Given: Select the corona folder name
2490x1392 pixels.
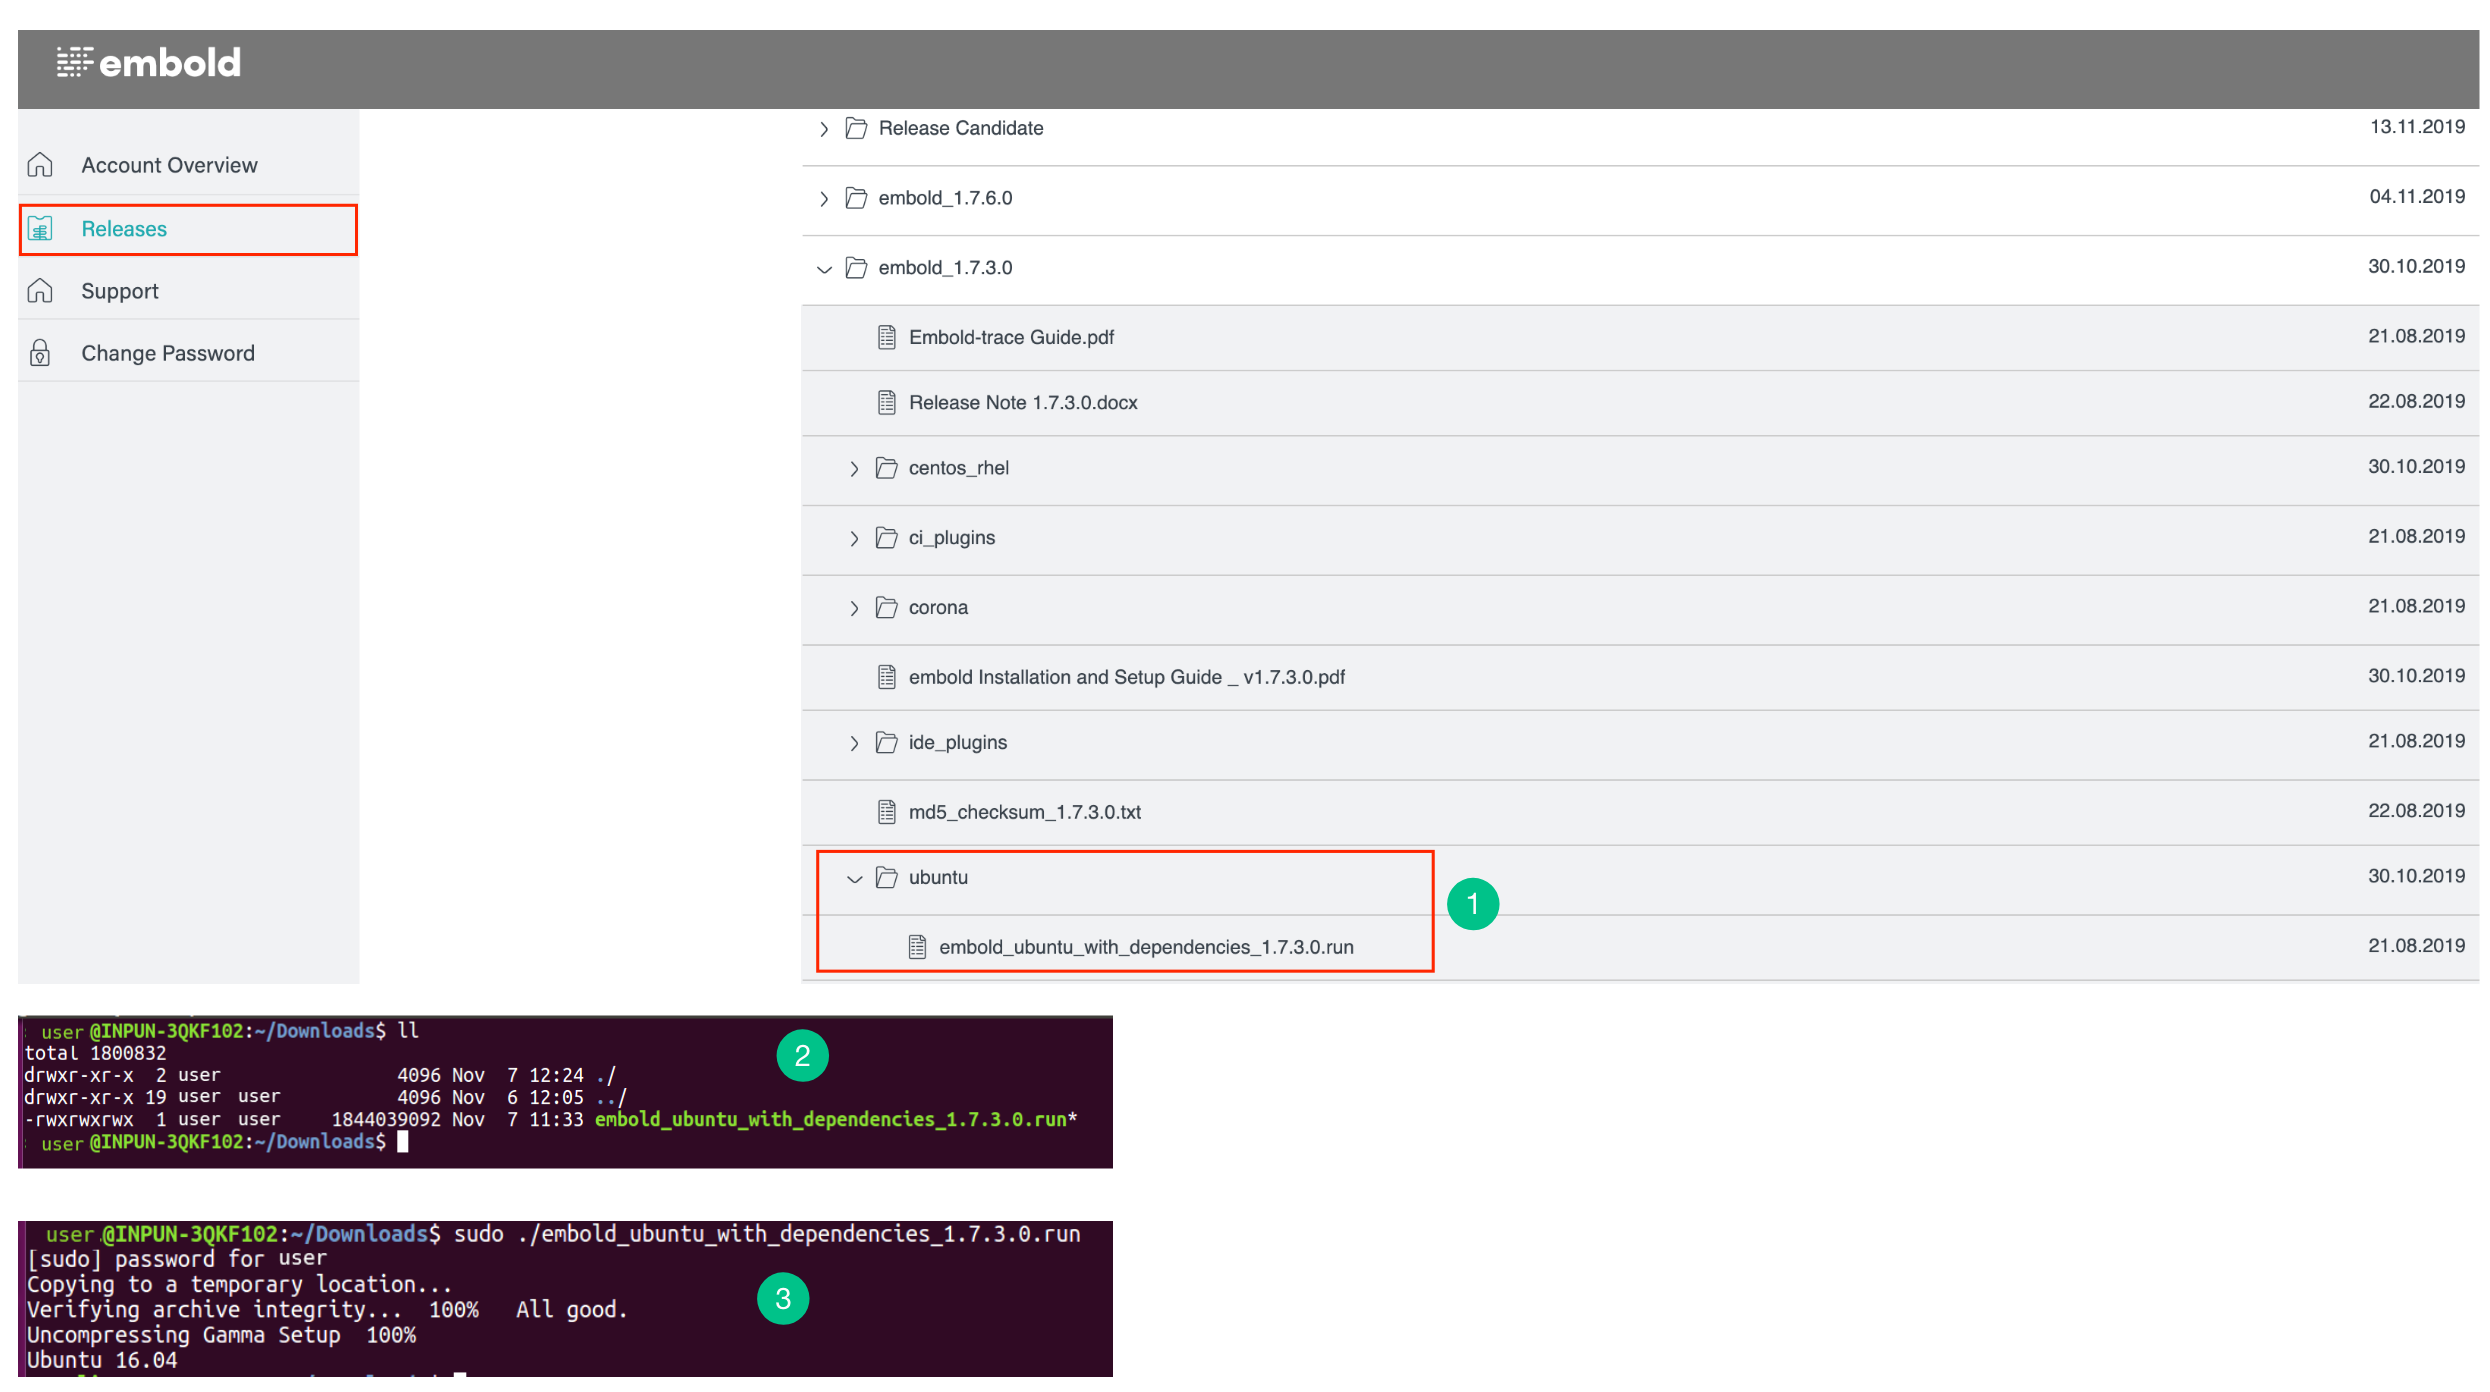Looking at the screenshot, I should click(938, 608).
